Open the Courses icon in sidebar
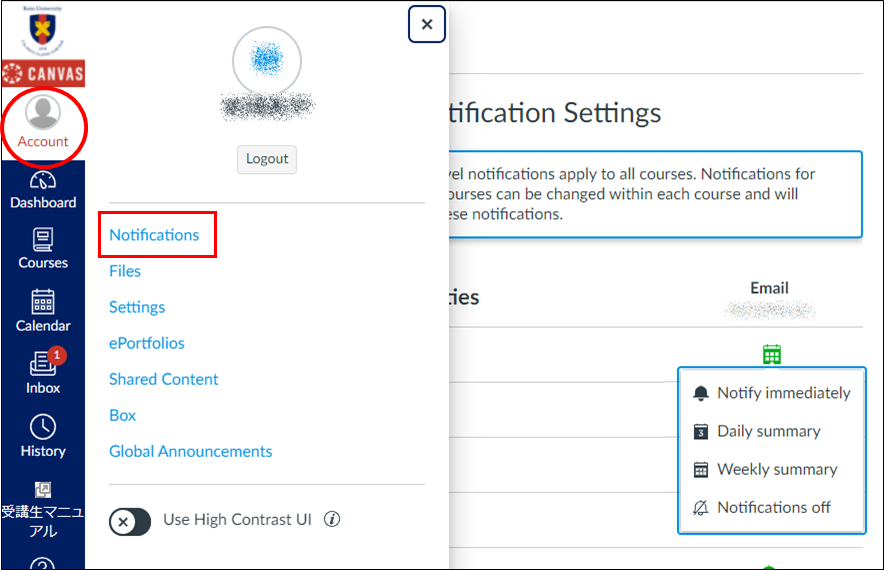The width and height of the screenshot is (884, 570). 43,248
